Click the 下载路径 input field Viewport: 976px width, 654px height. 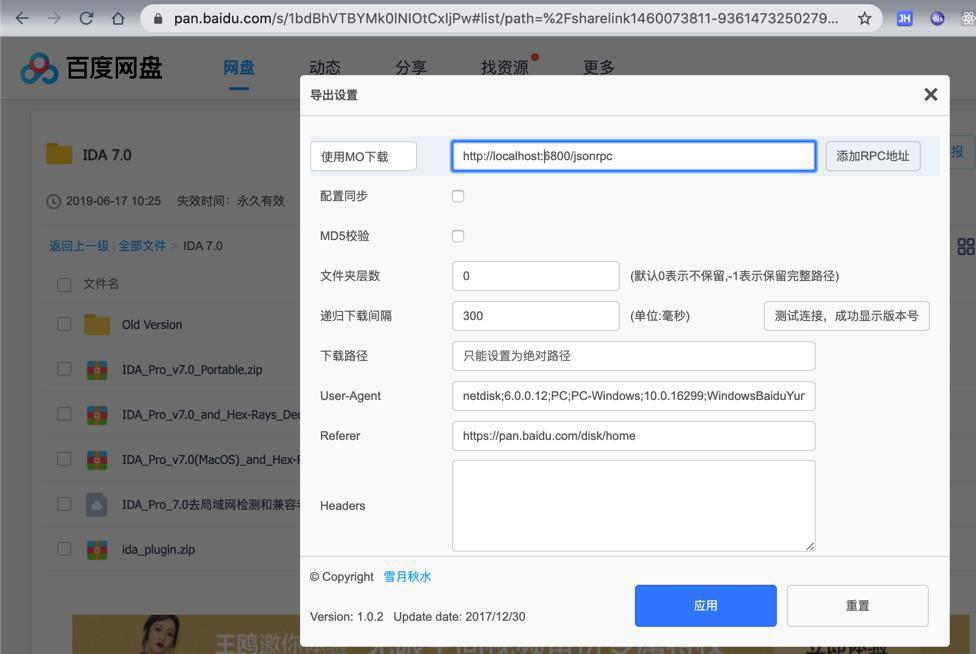(634, 356)
